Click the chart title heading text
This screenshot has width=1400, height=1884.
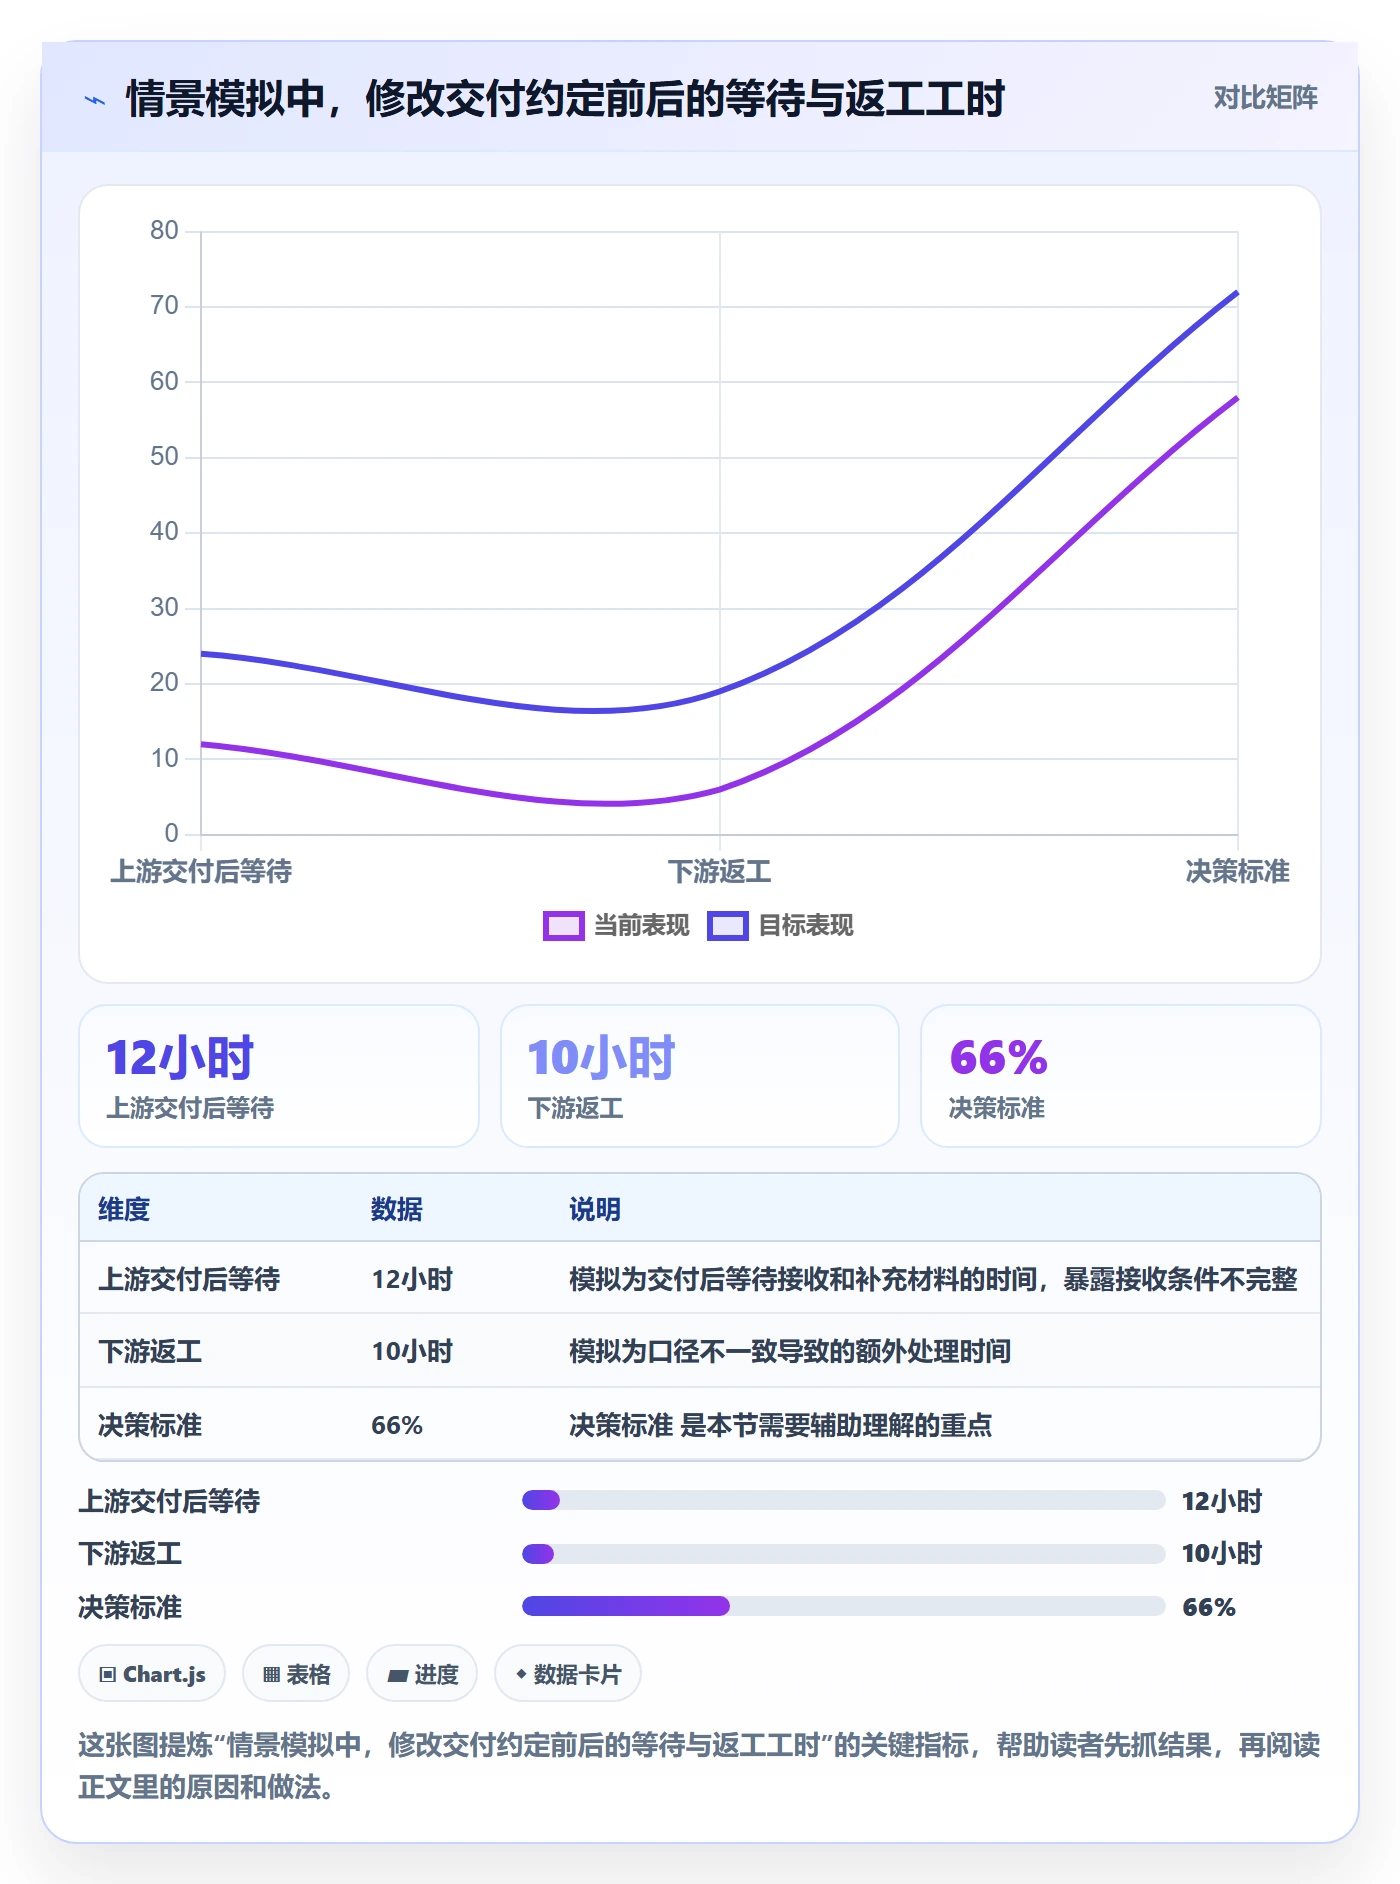tap(565, 99)
